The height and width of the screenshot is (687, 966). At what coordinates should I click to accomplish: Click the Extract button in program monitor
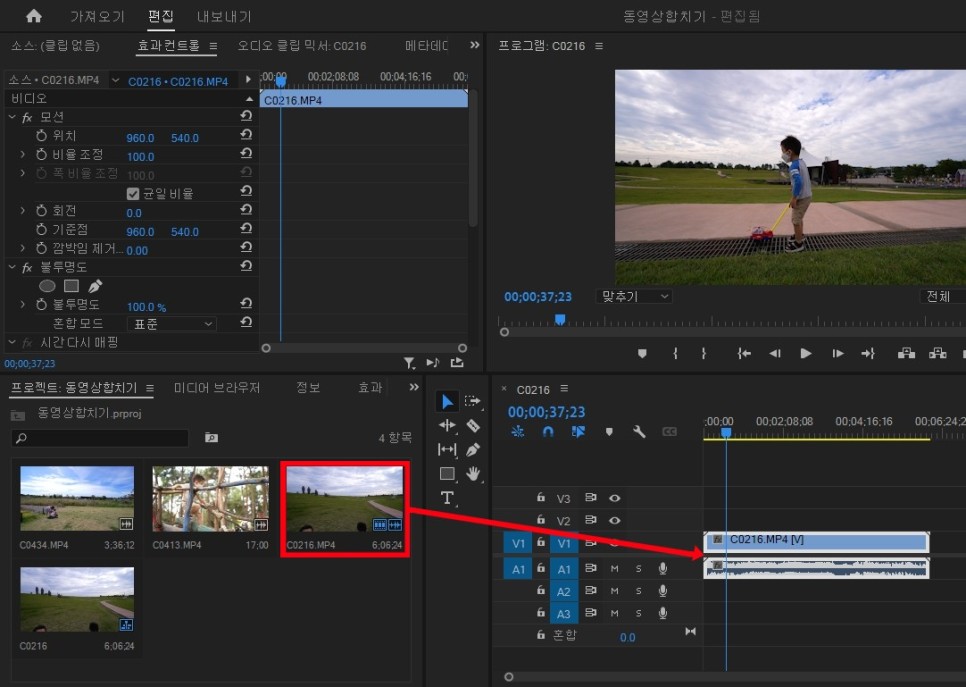[938, 353]
